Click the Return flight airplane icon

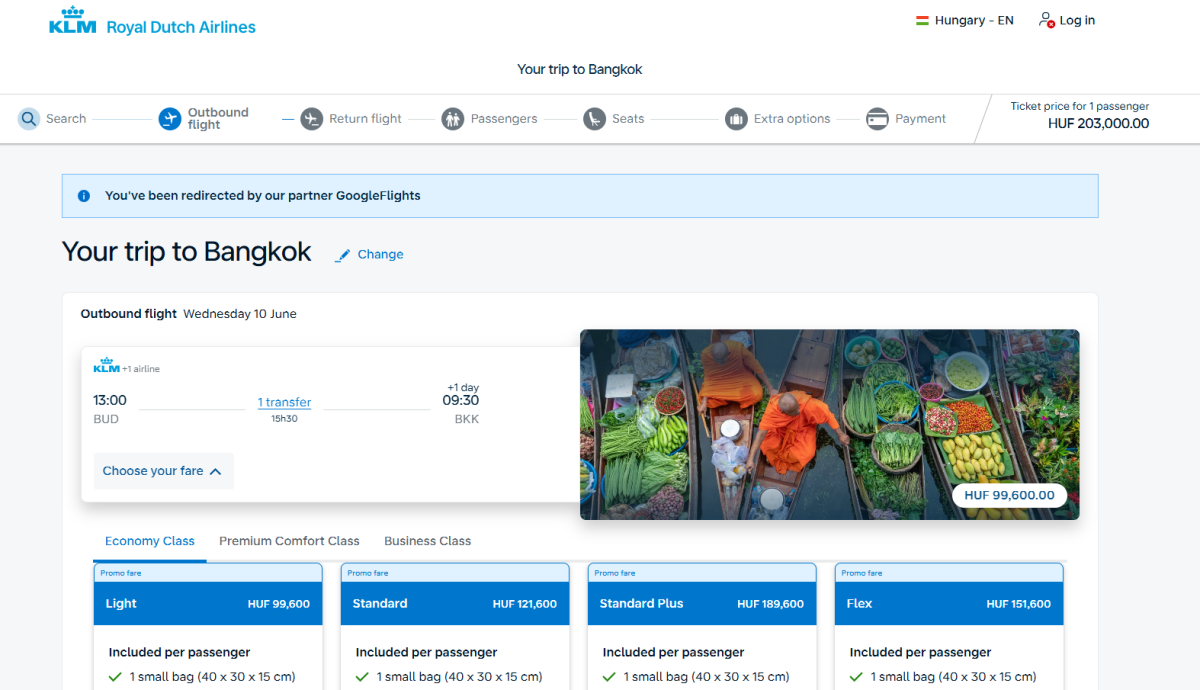click(312, 119)
